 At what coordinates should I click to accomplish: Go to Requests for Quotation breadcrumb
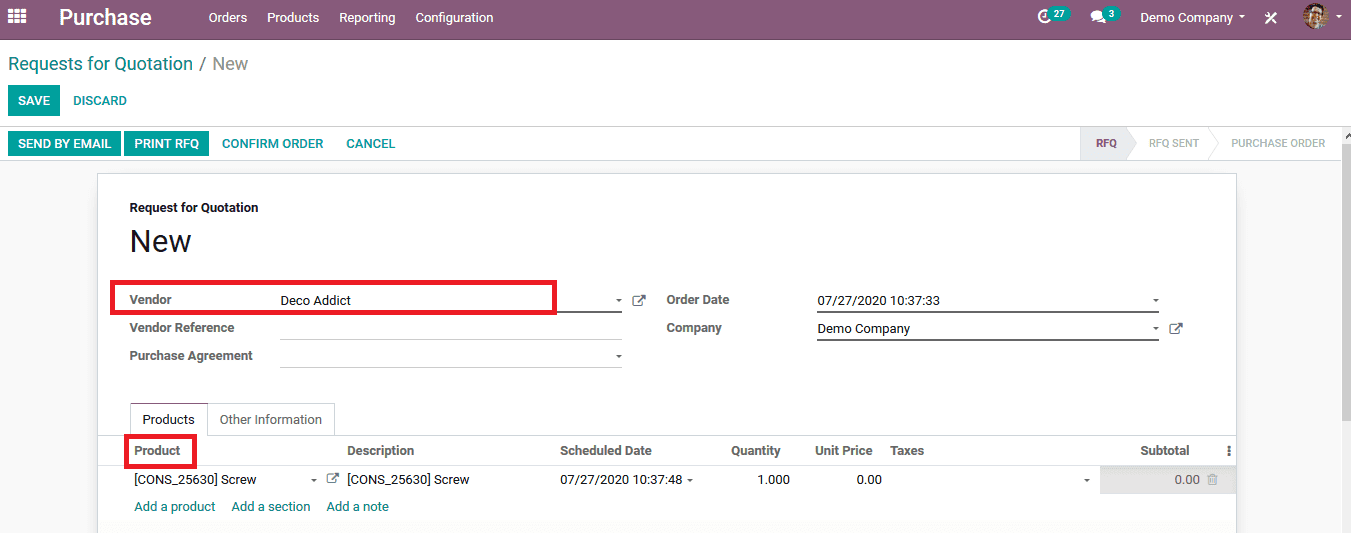100,64
